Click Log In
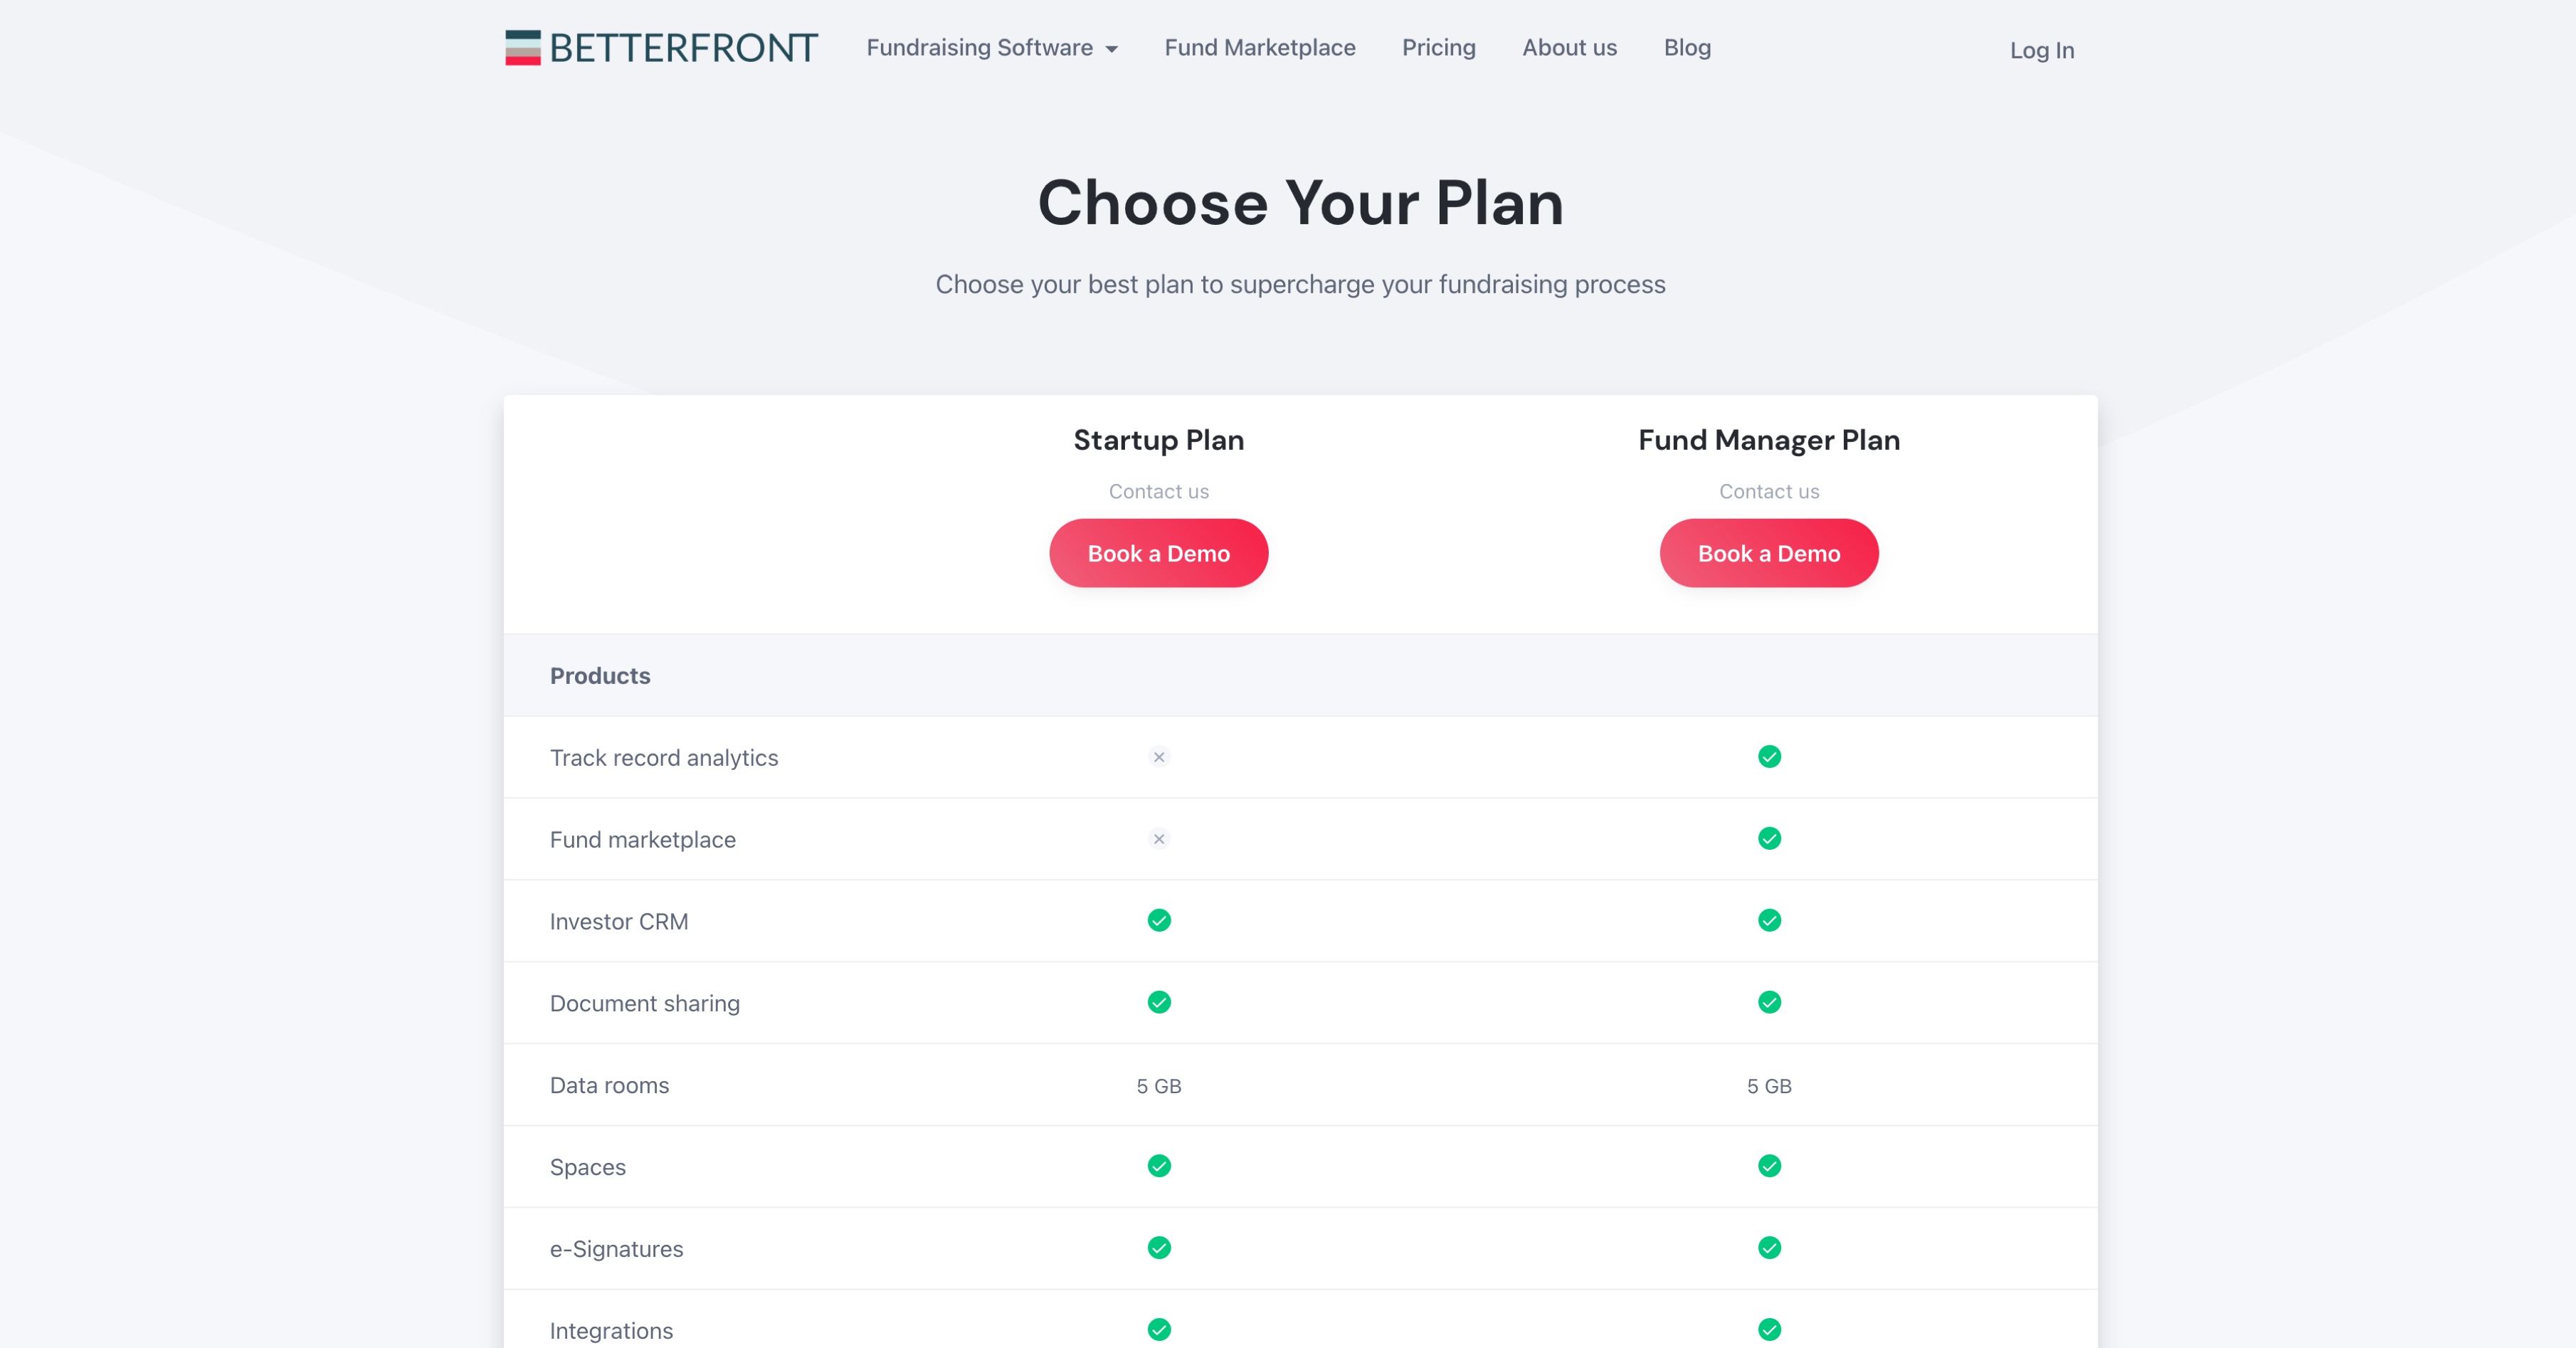 pyautogui.click(x=2041, y=50)
